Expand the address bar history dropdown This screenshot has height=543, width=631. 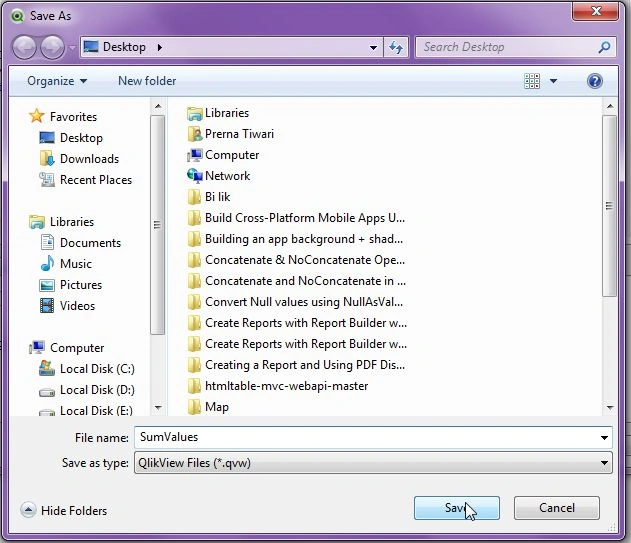(x=373, y=47)
